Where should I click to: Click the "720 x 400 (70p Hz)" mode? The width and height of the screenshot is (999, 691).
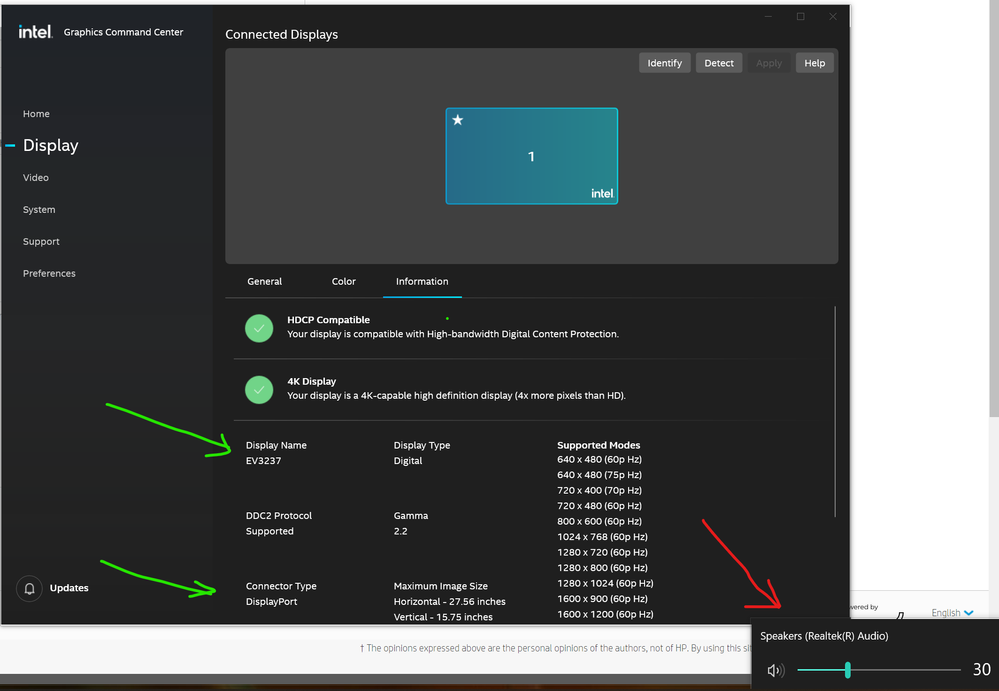click(x=600, y=490)
